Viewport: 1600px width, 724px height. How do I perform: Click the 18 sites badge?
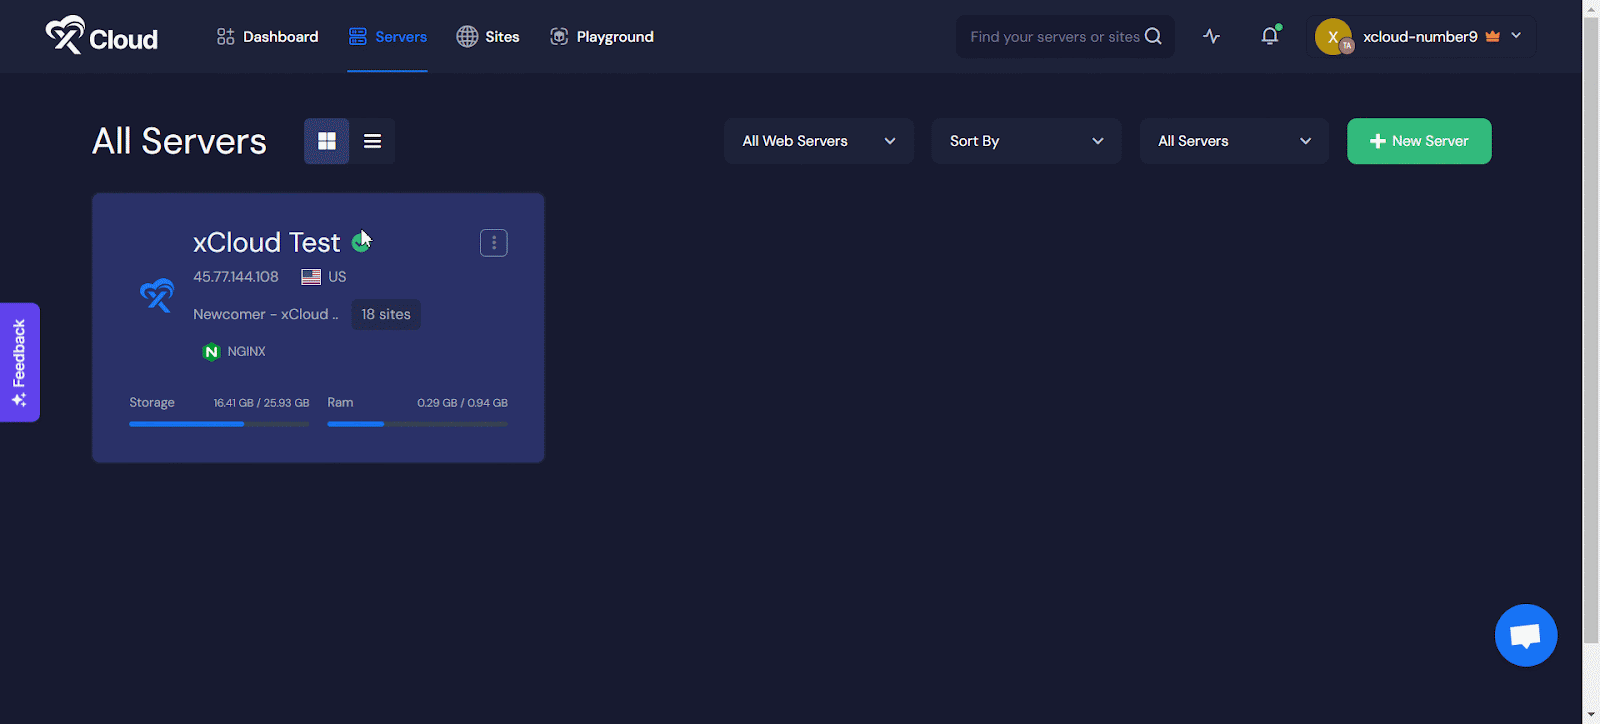[x=386, y=315]
